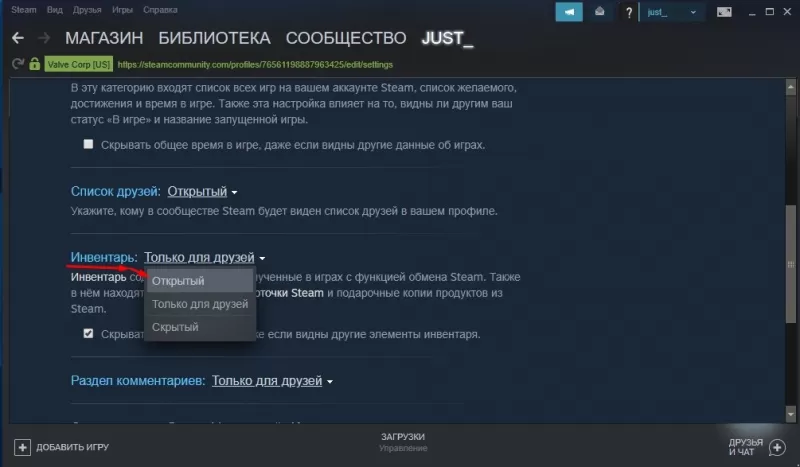Open the JUST_ profile tab
Viewport: 800px width, 467px height.
(447, 38)
